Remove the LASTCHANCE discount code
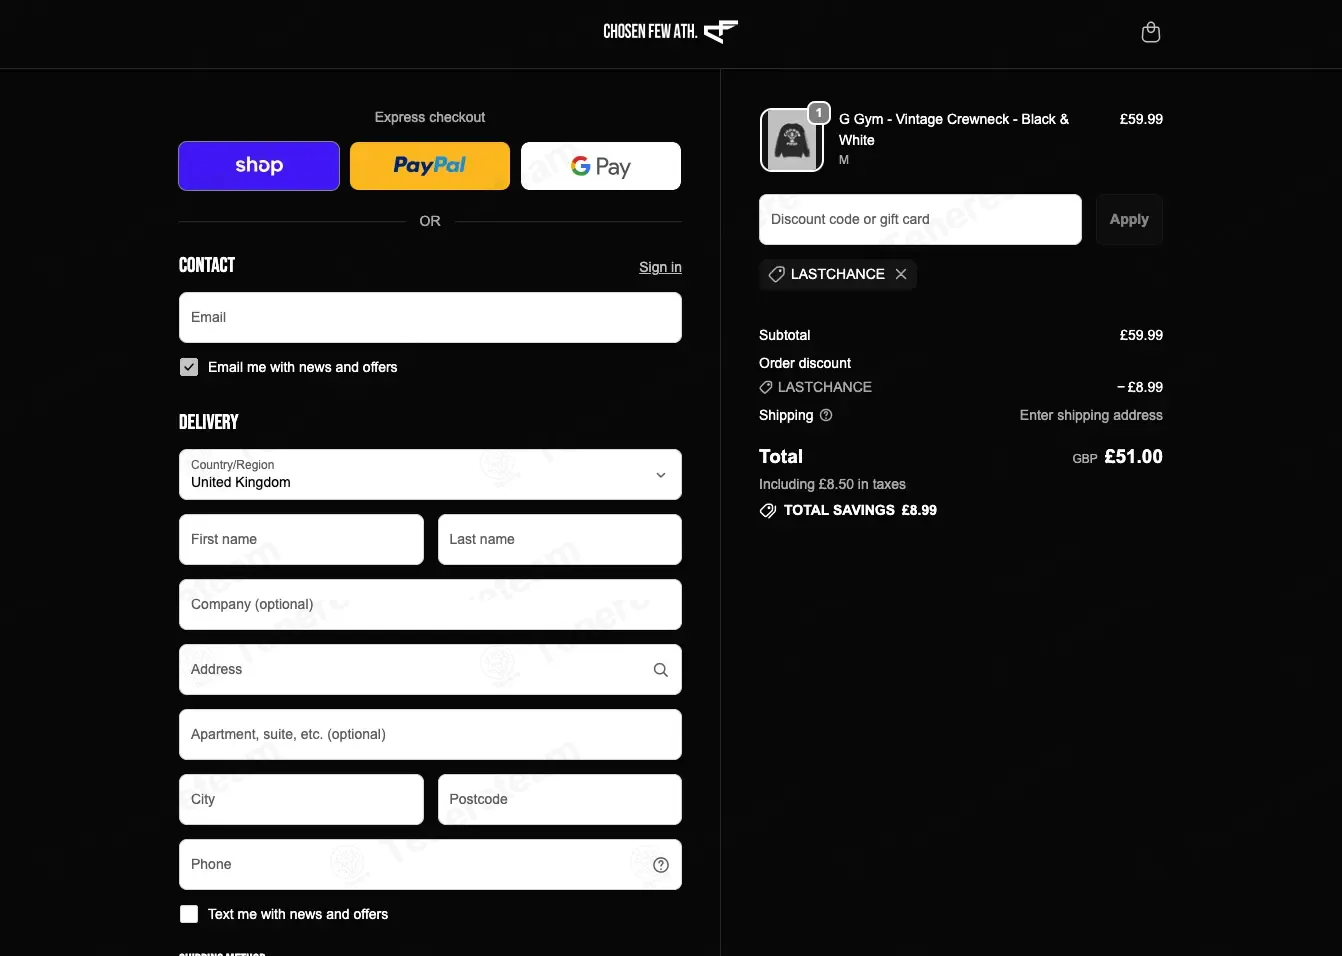The image size is (1342, 956). [x=901, y=274]
